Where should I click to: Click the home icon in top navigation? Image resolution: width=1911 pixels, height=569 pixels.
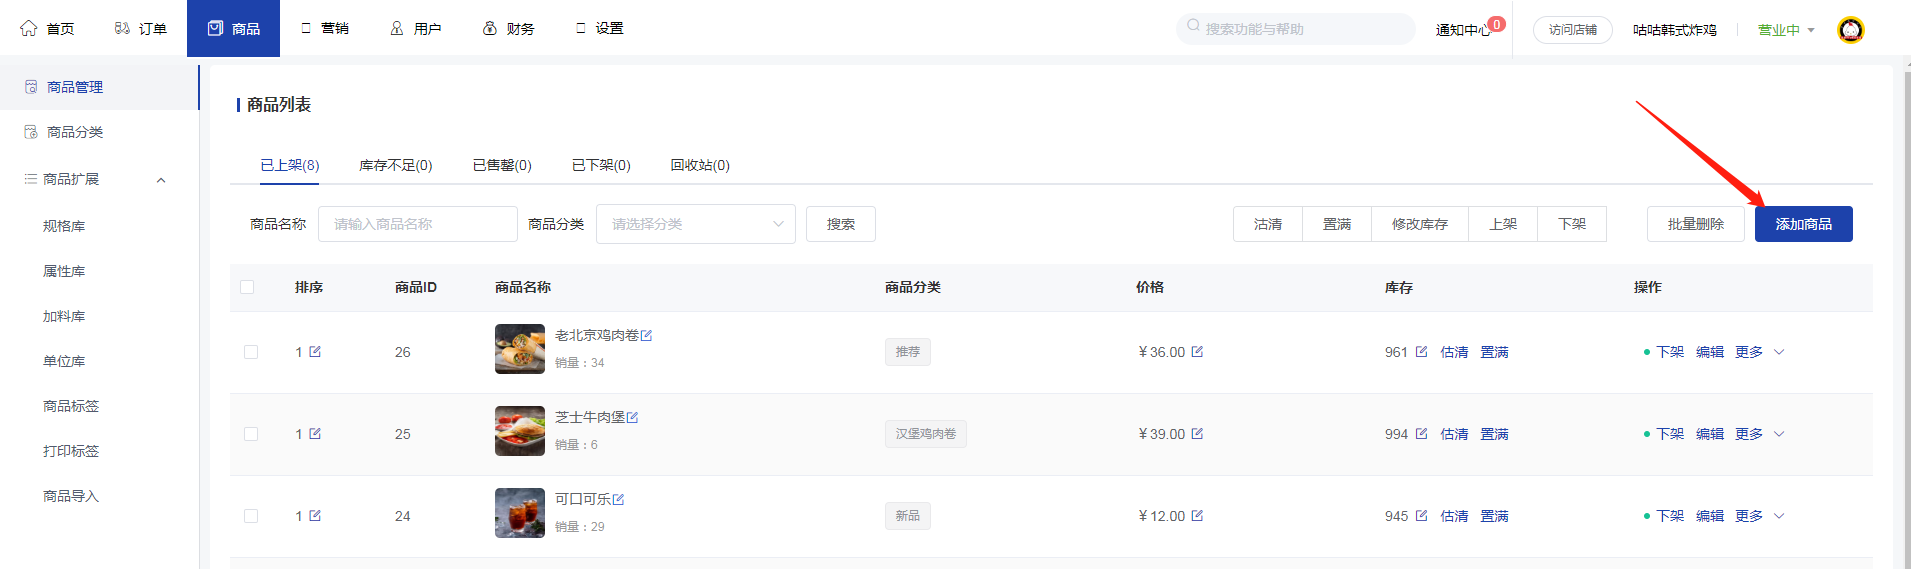point(29,28)
